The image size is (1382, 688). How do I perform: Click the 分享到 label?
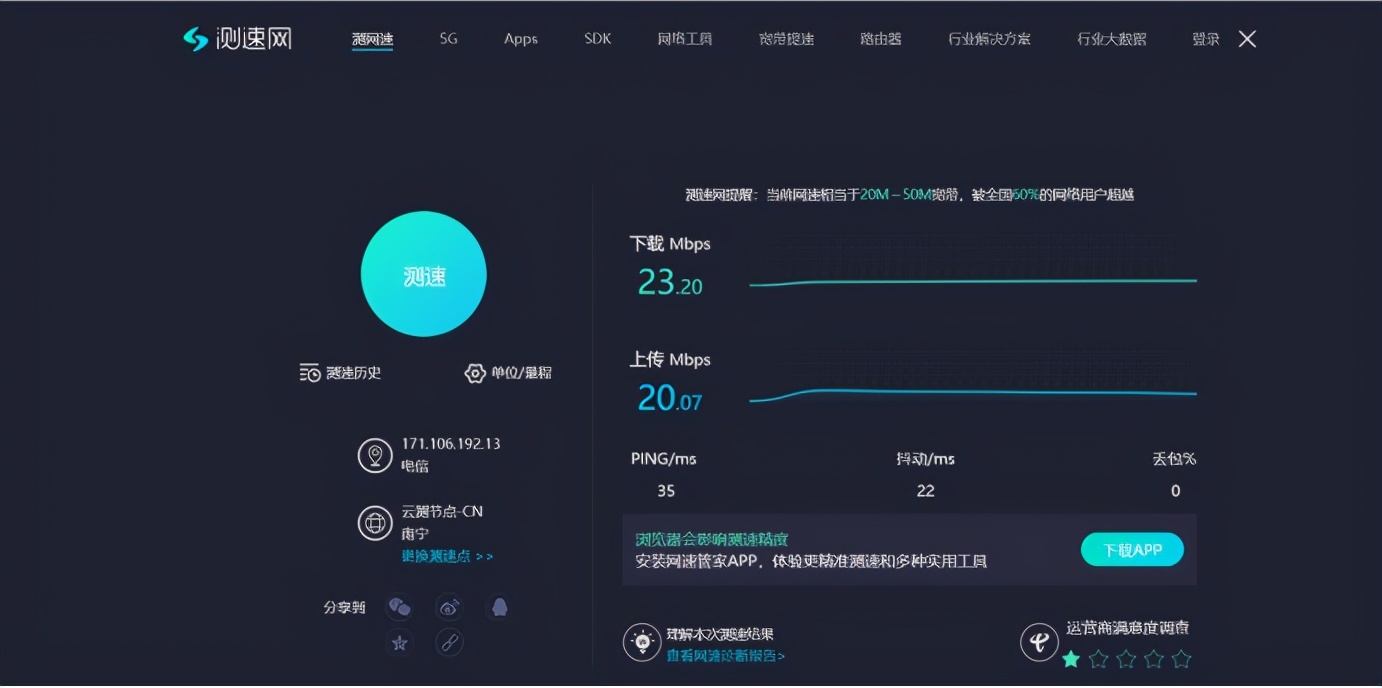coord(344,607)
